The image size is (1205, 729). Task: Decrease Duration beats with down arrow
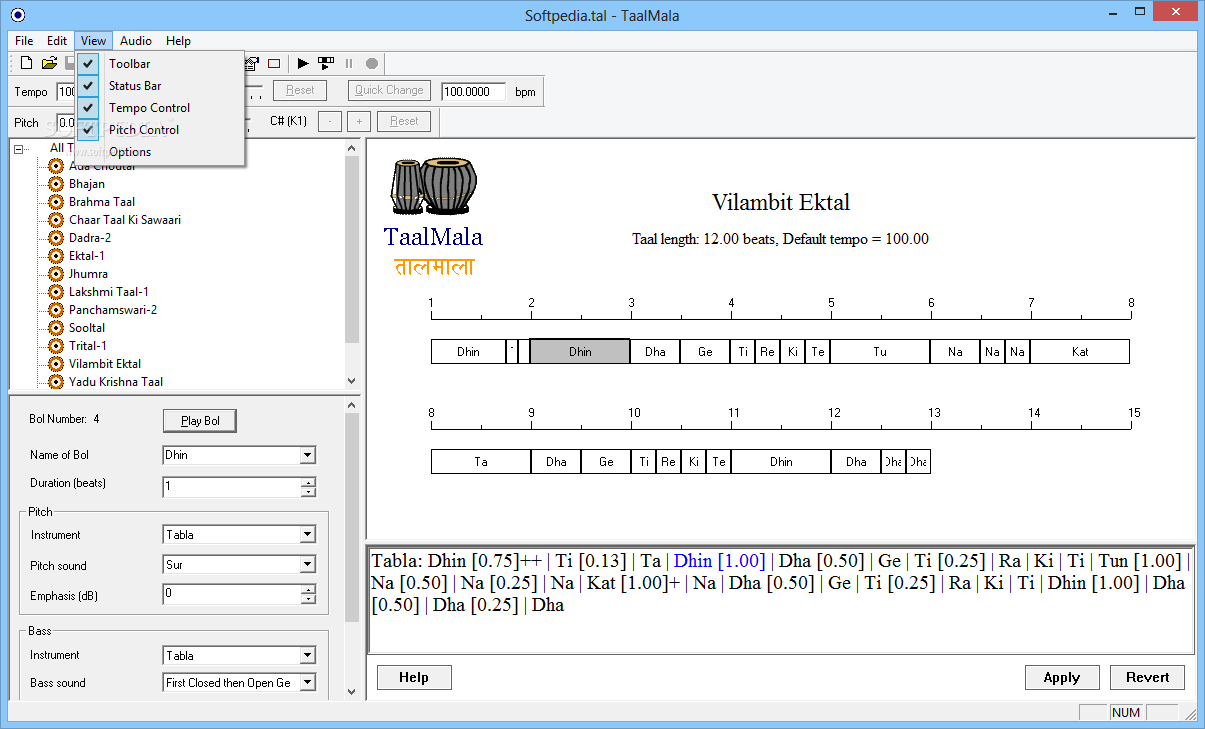point(308,492)
